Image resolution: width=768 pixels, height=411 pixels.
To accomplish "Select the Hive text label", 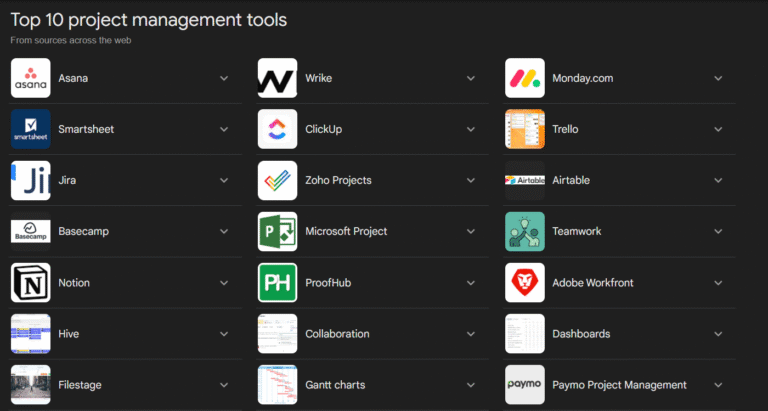I will coord(69,334).
